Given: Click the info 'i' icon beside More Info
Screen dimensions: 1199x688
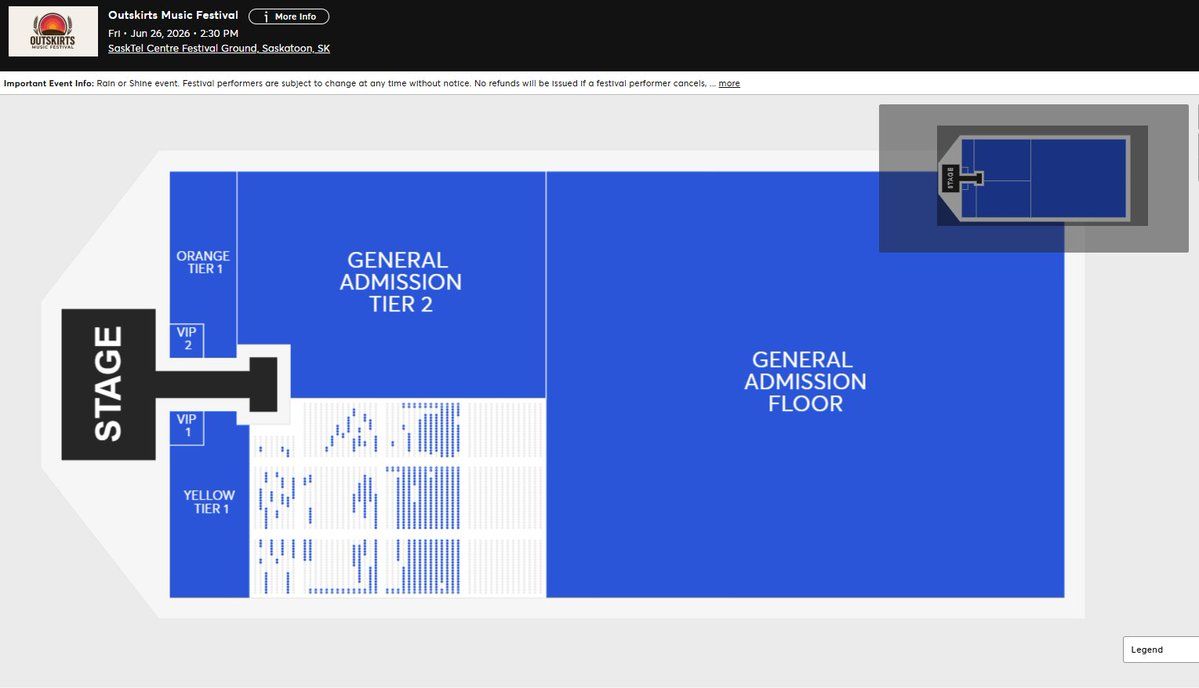Looking at the screenshot, I should [265, 17].
